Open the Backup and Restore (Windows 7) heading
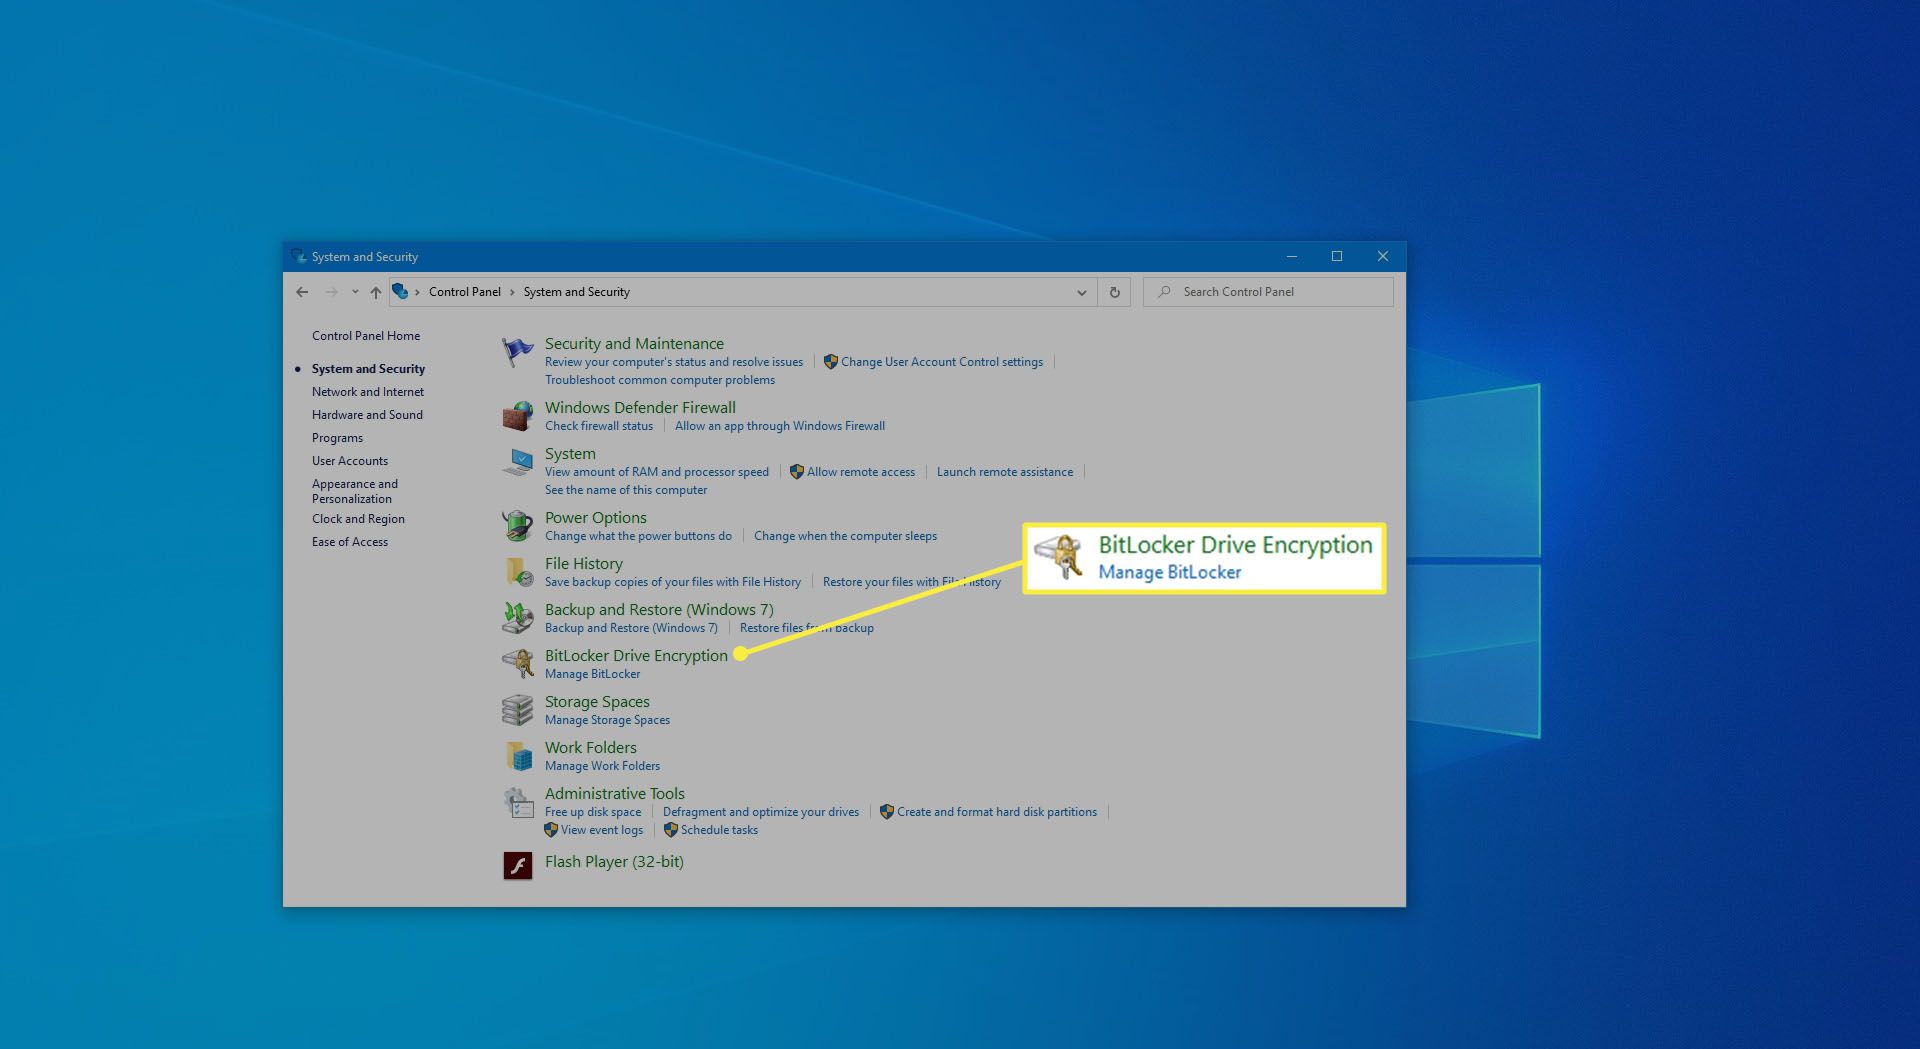Viewport: 1920px width, 1049px height. tap(659, 610)
